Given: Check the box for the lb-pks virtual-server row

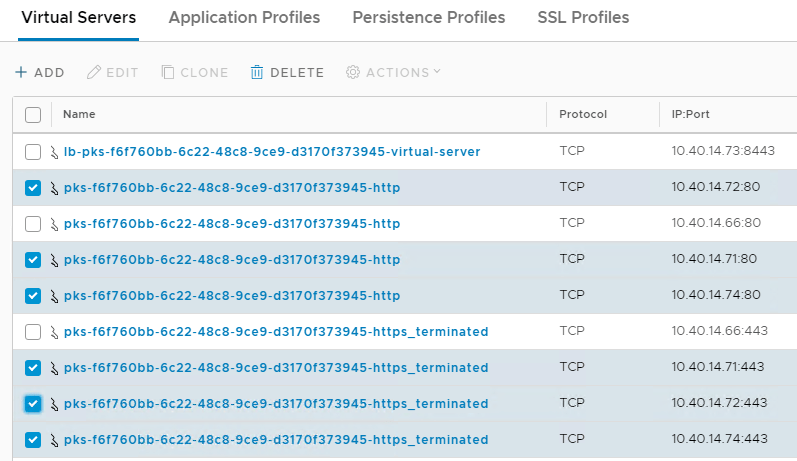Looking at the screenshot, I should click(x=33, y=152).
